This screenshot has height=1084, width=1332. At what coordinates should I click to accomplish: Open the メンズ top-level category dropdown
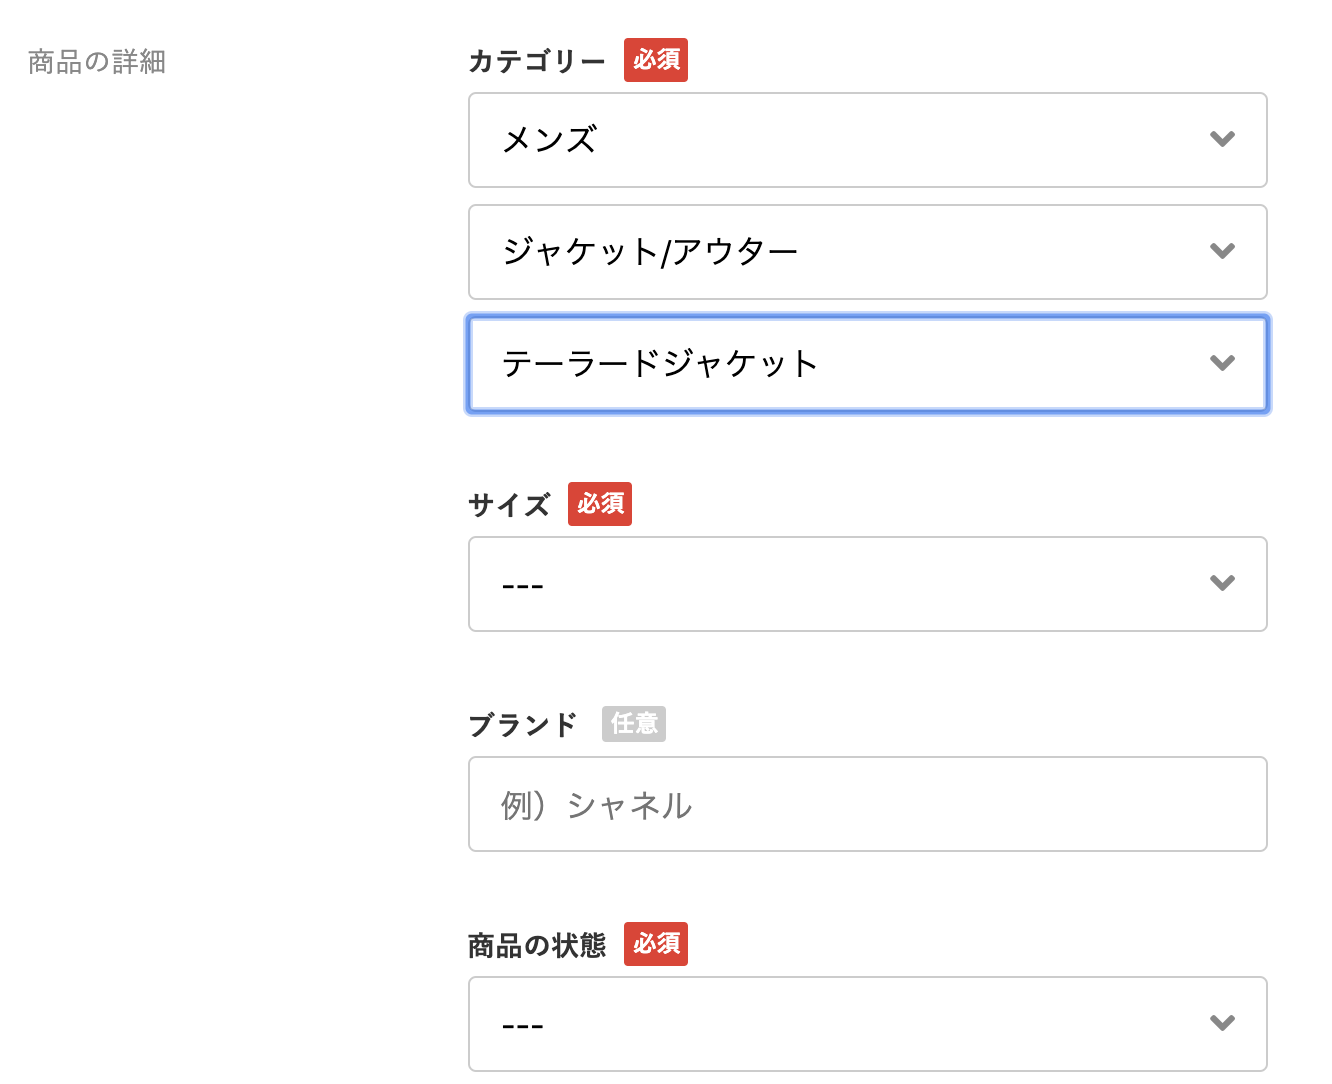(x=868, y=140)
